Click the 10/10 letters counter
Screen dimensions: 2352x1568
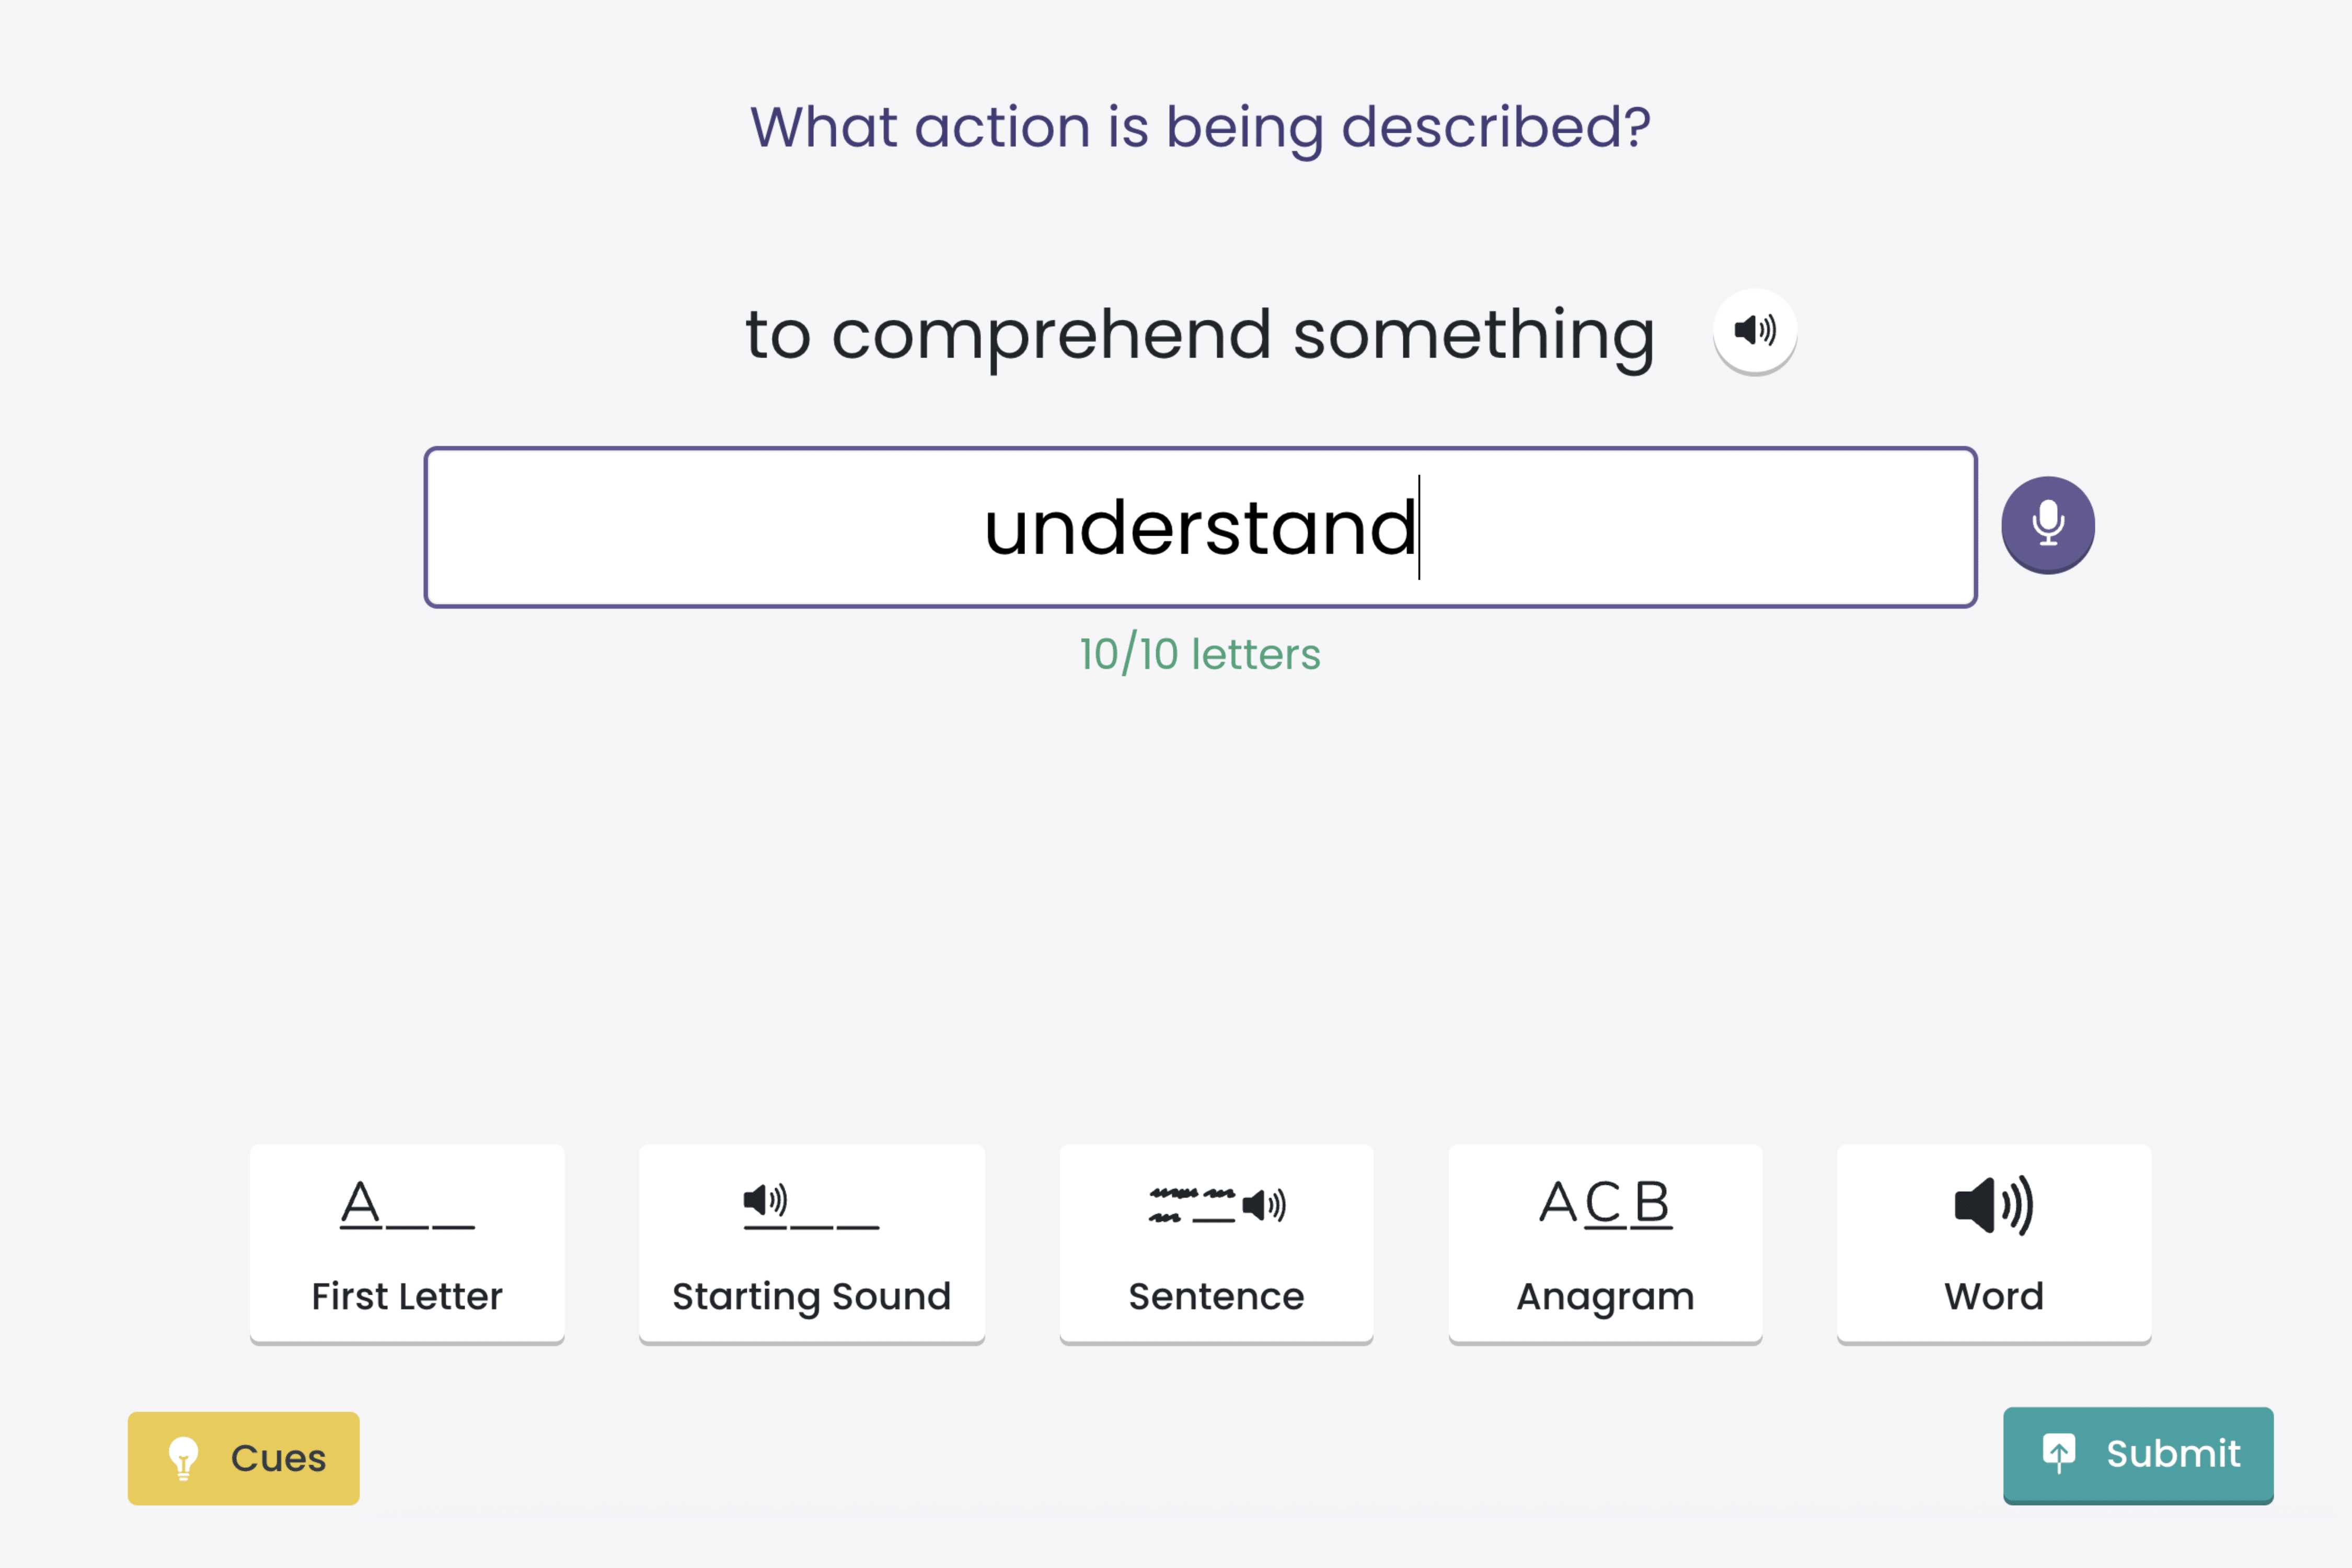(x=1200, y=654)
